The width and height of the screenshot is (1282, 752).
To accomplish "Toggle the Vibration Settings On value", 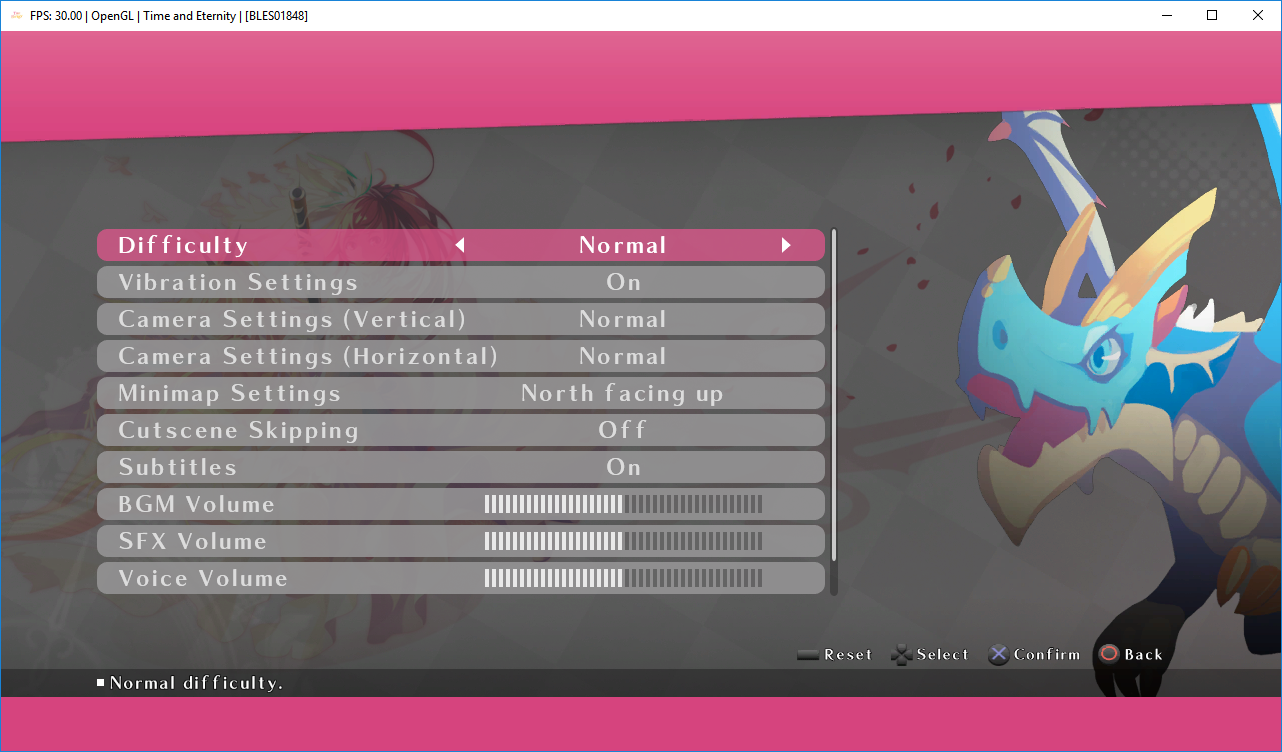I will click(623, 282).
